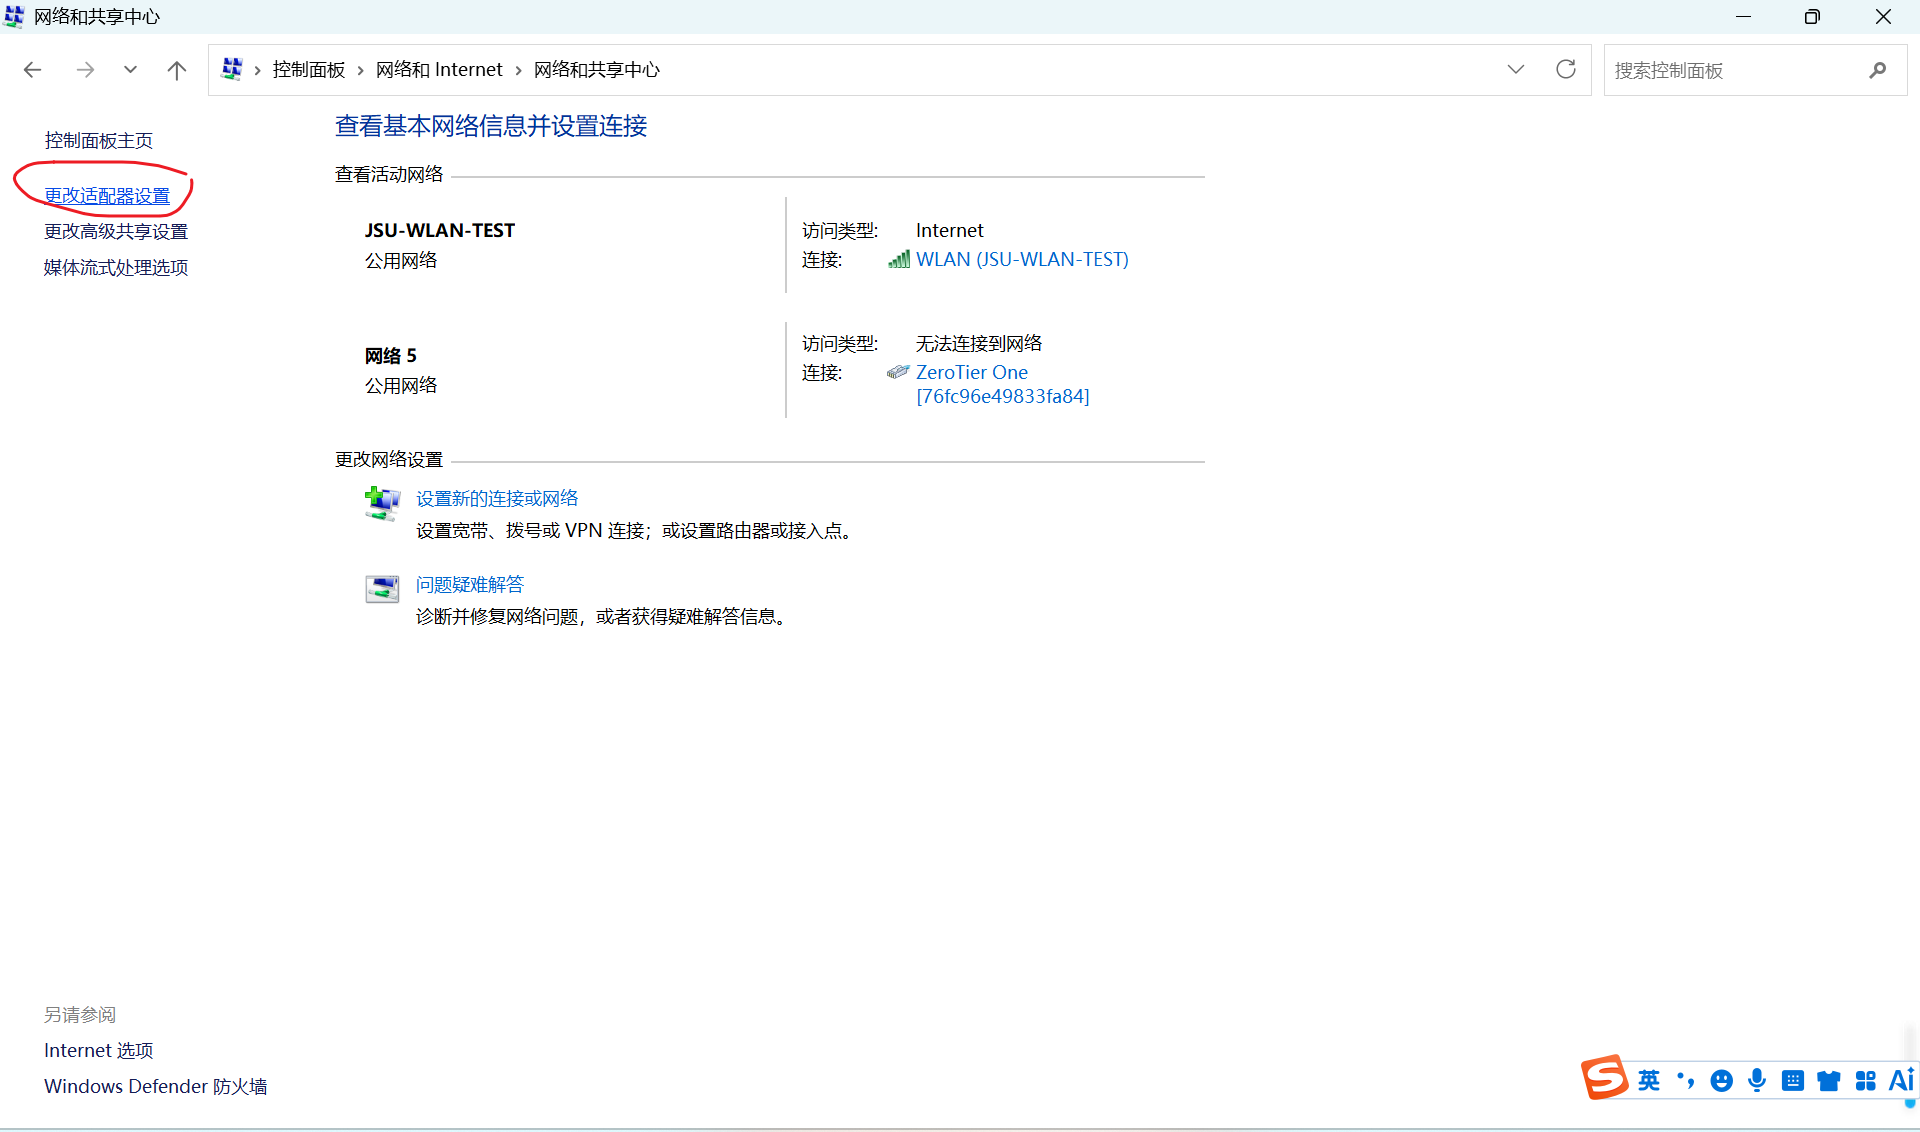The height and width of the screenshot is (1132, 1920).
Task: Click the Sogou skin shirt icon
Action: tap(1829, 1080)
